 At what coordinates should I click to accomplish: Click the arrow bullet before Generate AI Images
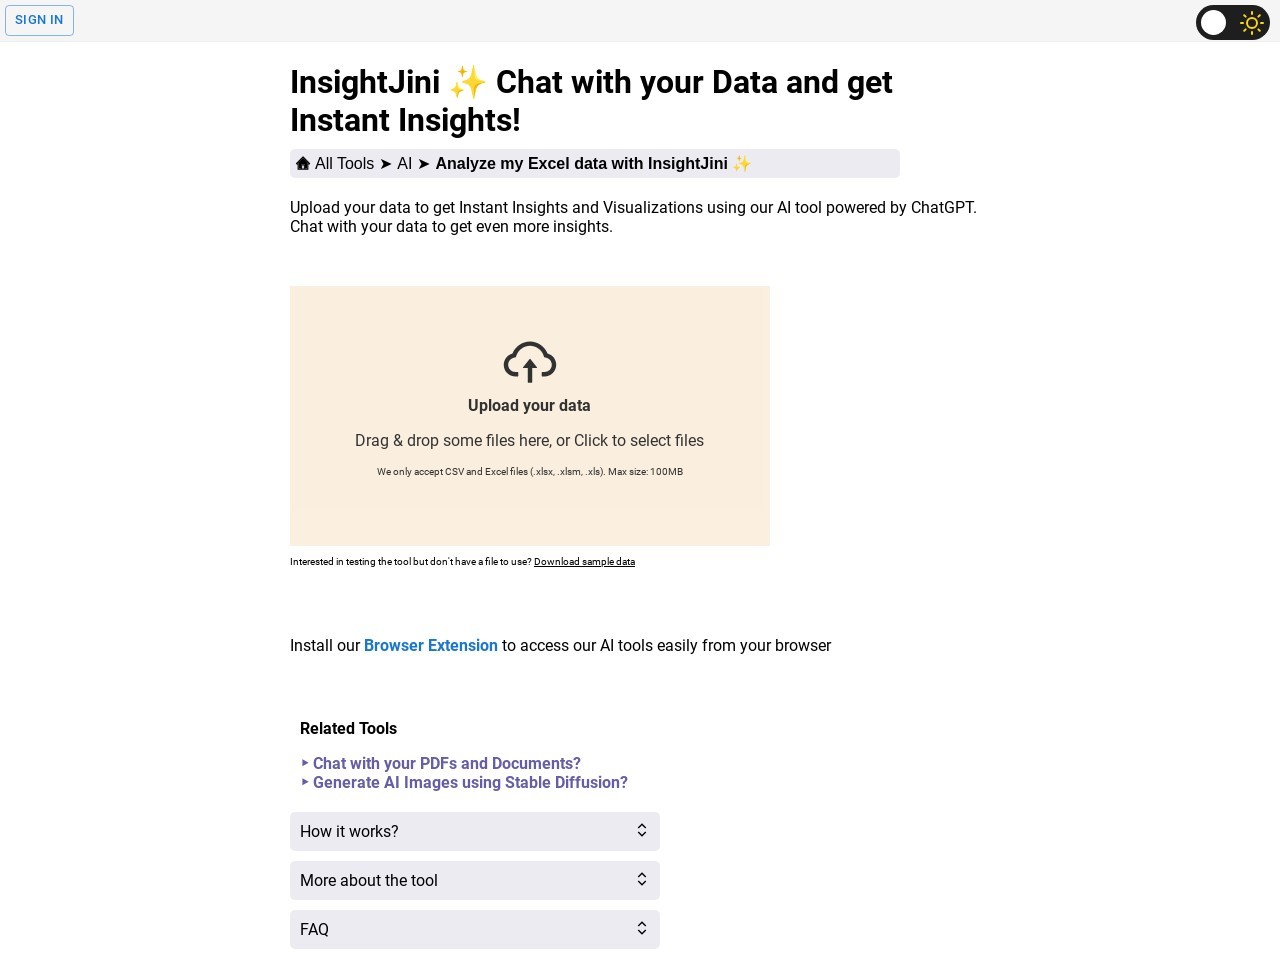(x=305, y=782)
